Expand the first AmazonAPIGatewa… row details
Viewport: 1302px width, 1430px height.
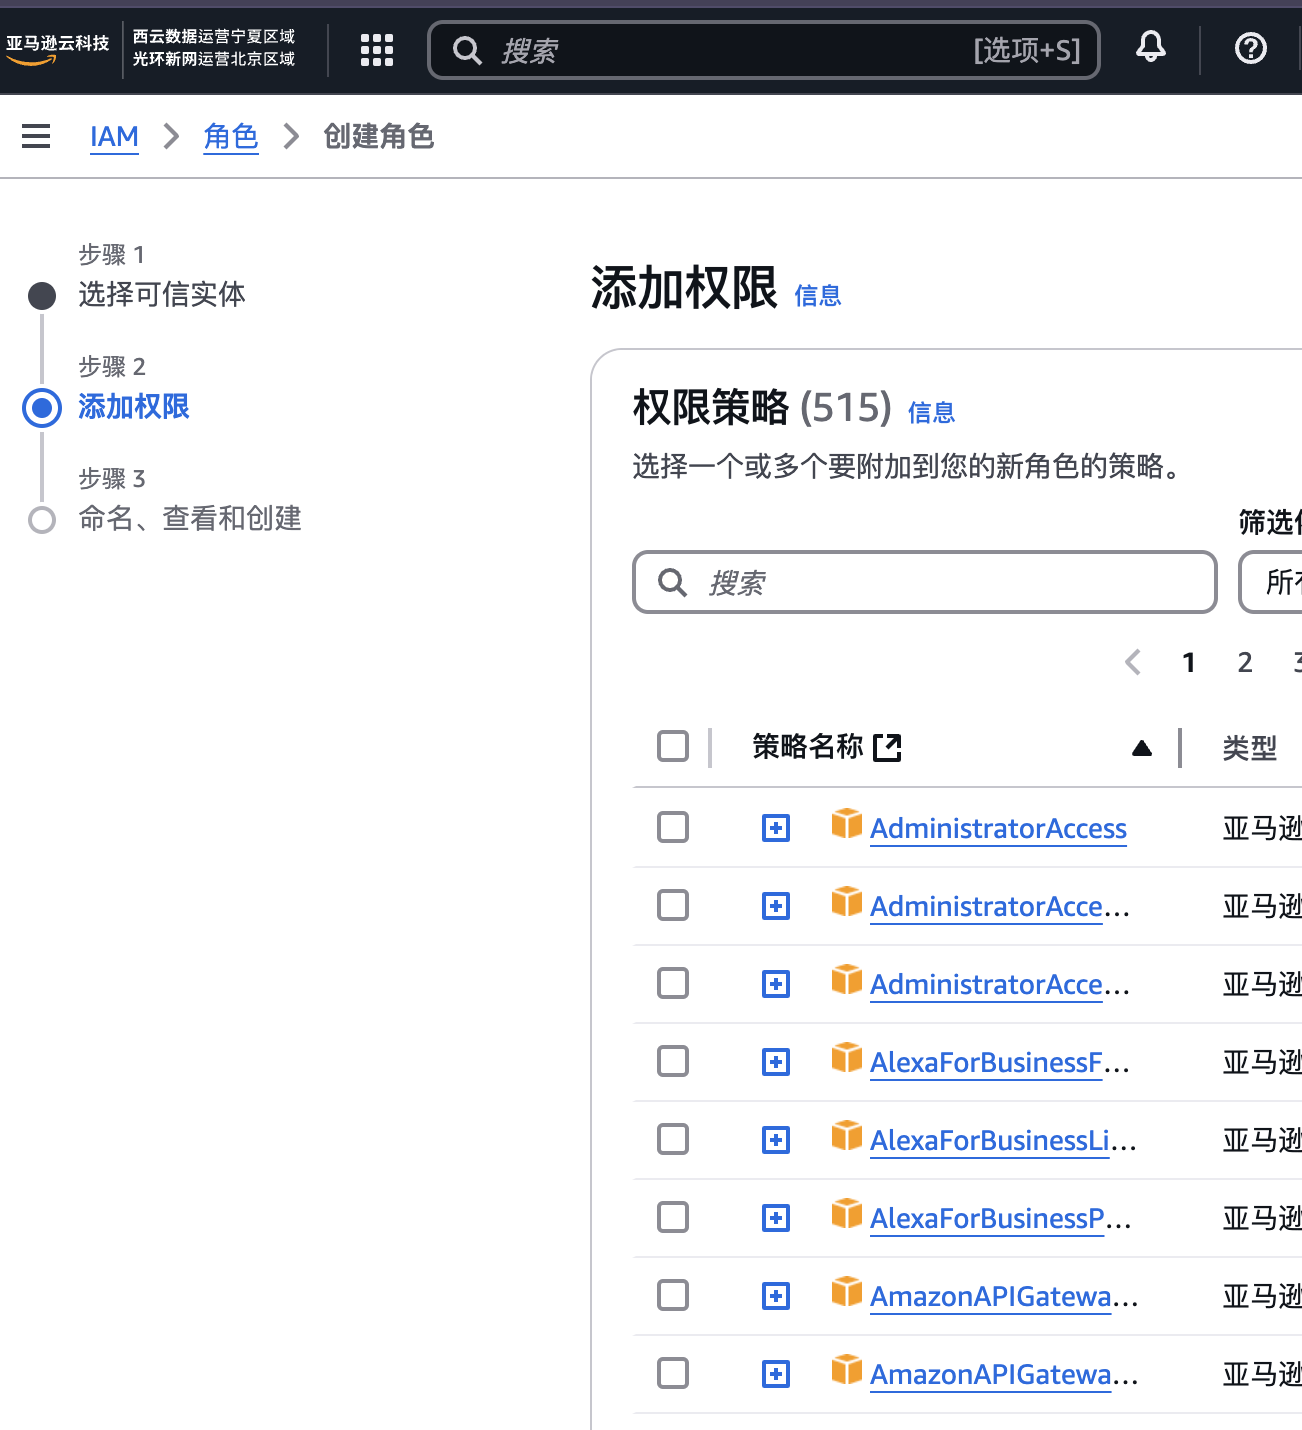point(776,1296)
